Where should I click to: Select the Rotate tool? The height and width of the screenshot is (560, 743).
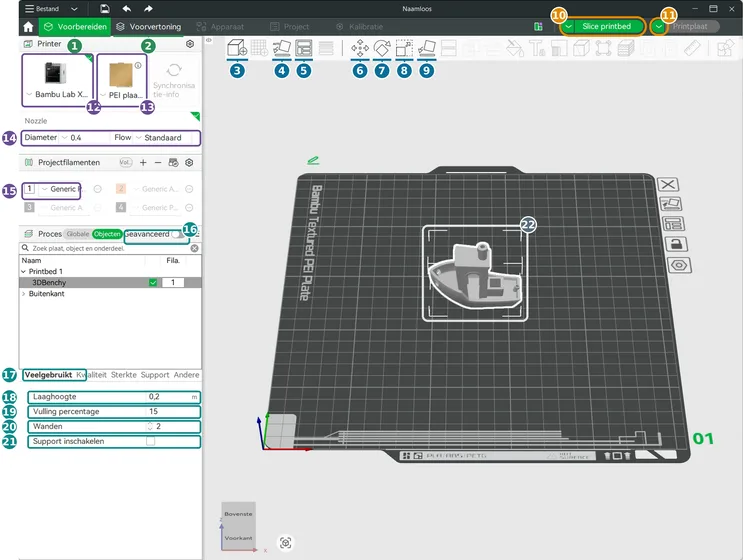[x=382, y=48]
